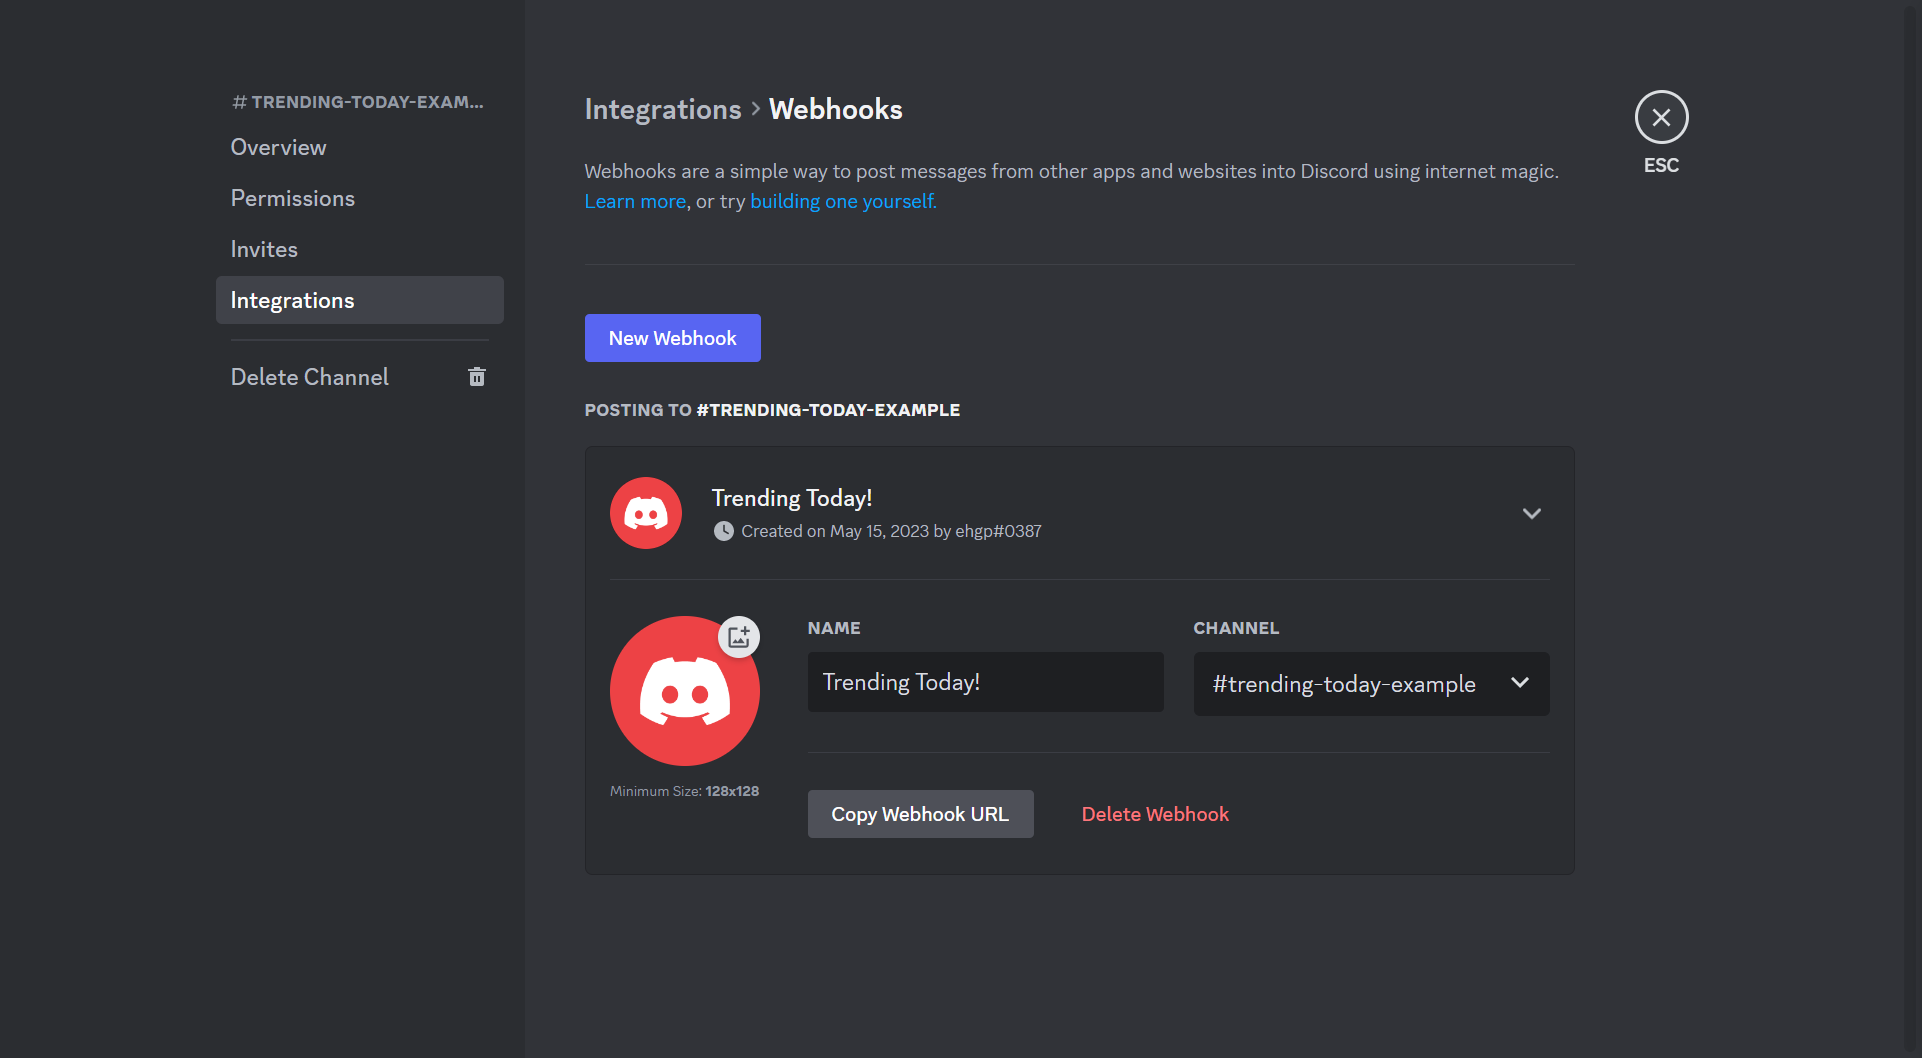Click the upload avatar image icon
1922x1058 pixels.
click(x=739, y=637)
